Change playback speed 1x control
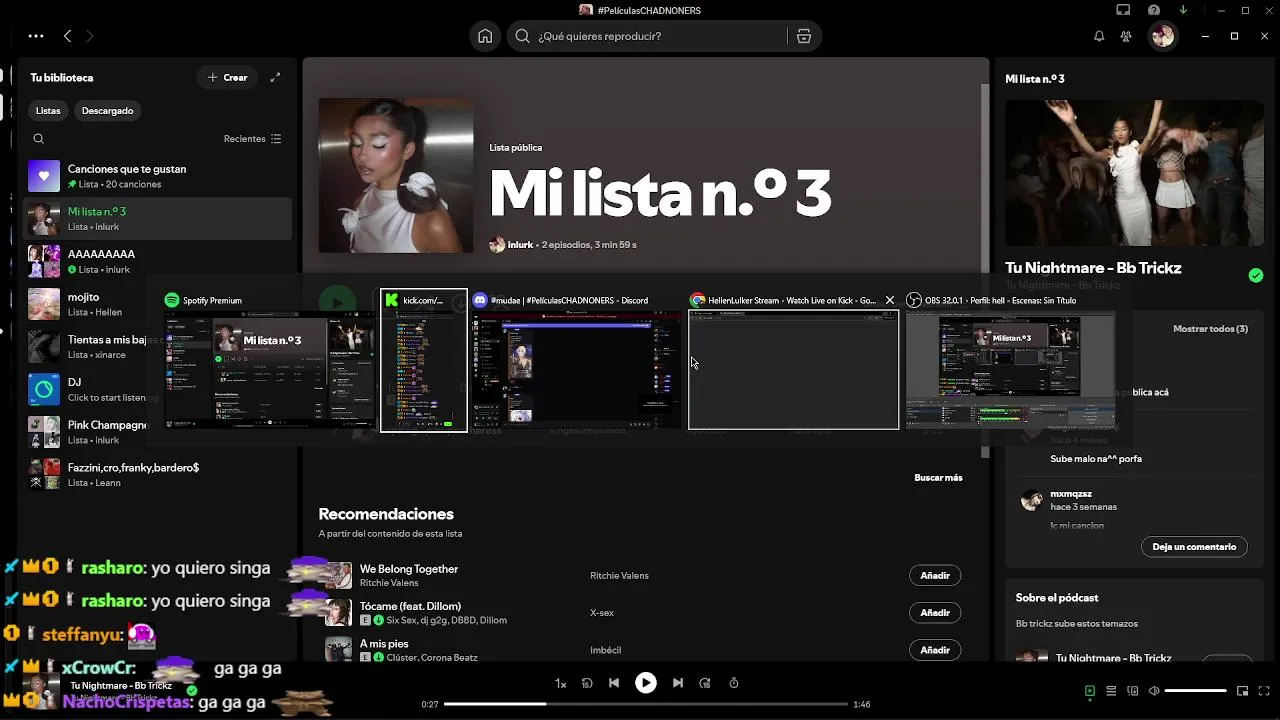The height and width of the screenshot is (720, 1280). 561,683
